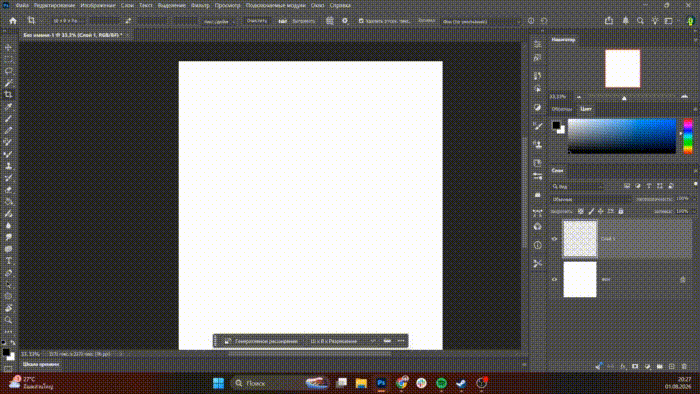Open the Discover lightbulb icon
This screenshot has height=394, width=700.
[655, 21]
